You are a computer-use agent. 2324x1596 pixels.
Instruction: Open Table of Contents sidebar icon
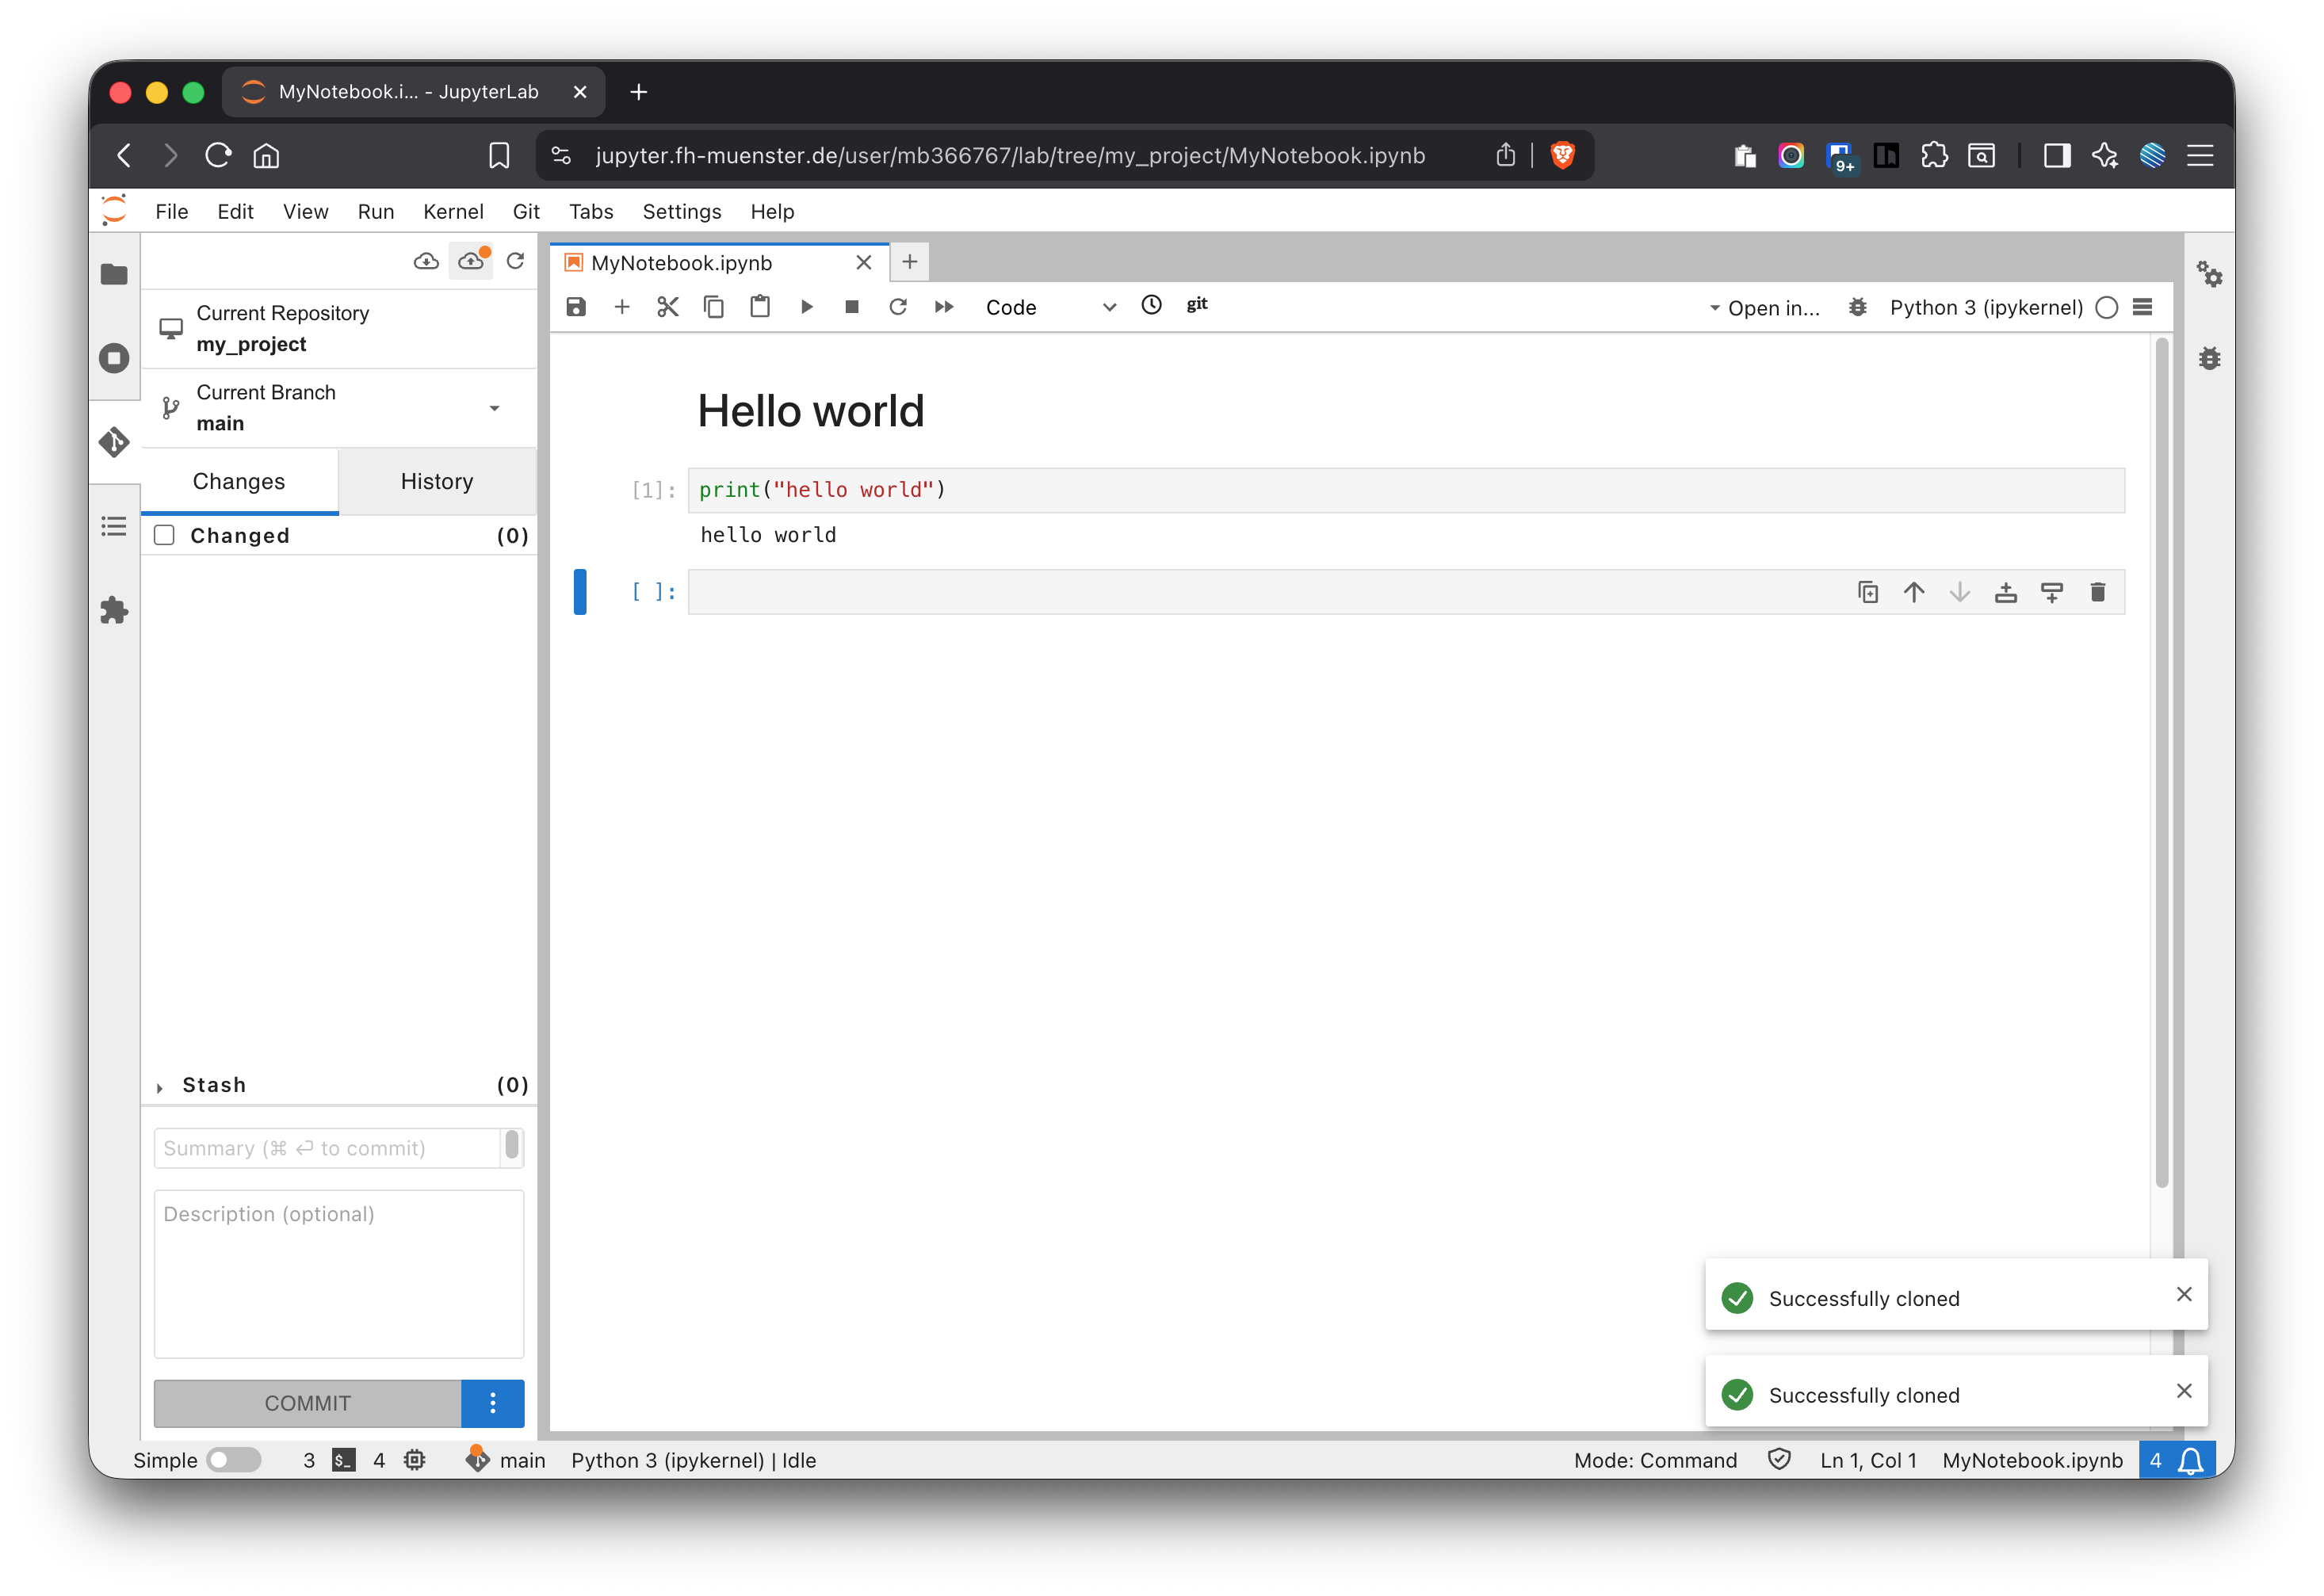click(x=115, y=526)
